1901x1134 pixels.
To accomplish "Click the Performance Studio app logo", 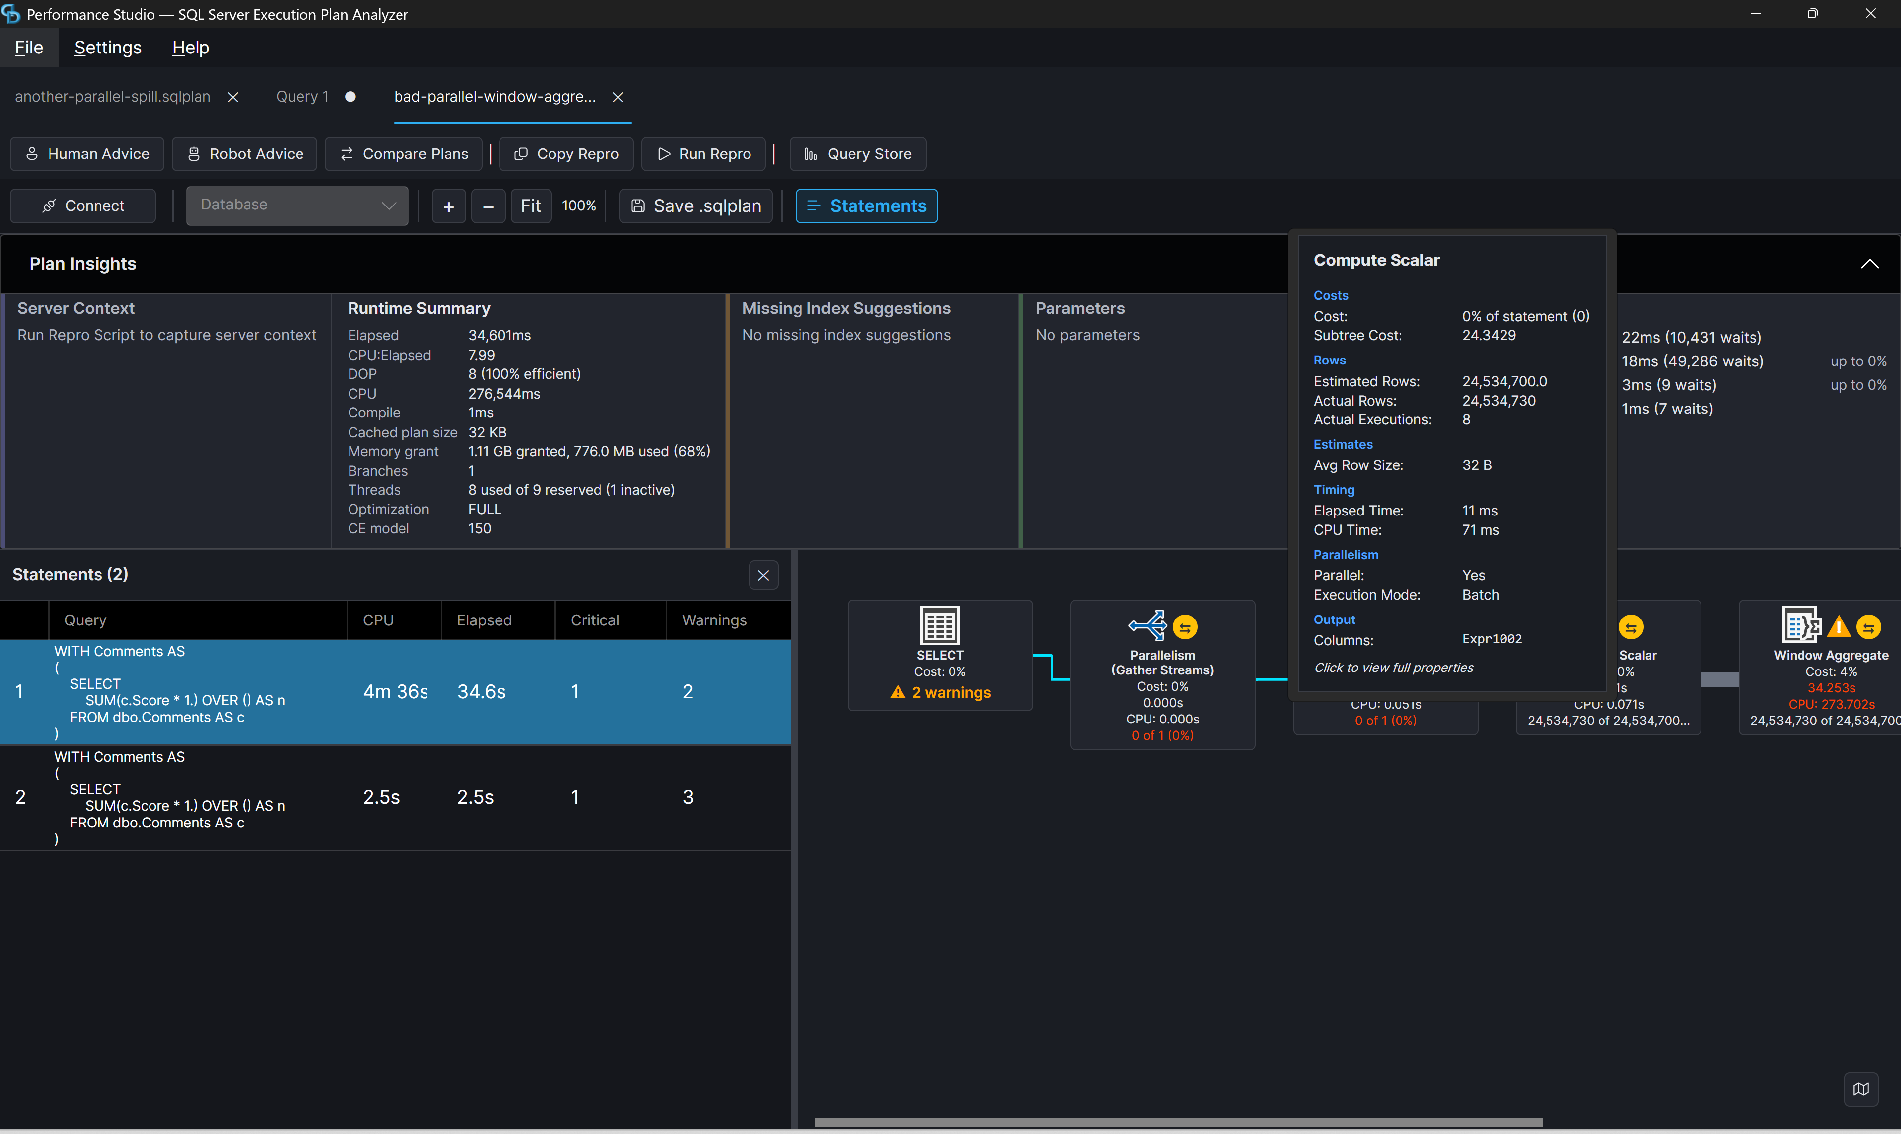I will (x=11, y=14).
